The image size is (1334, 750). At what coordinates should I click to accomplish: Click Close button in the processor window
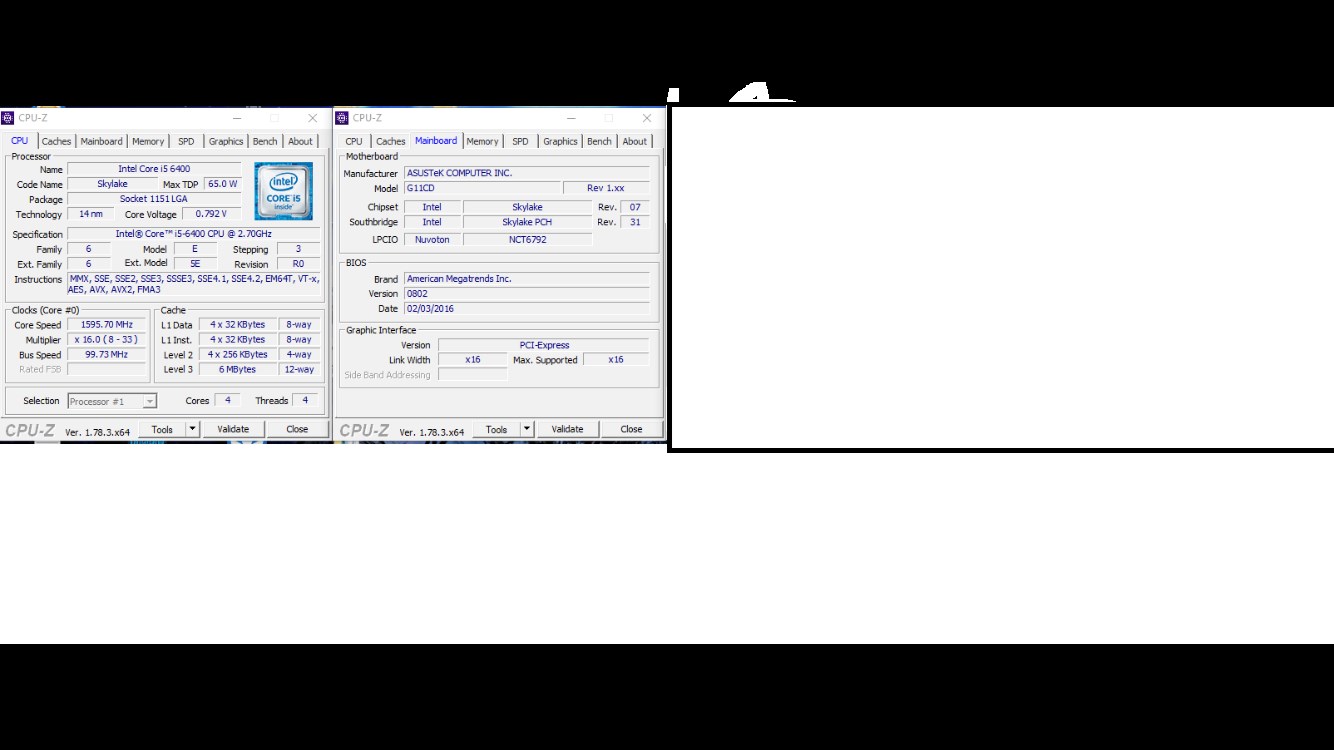297,429
